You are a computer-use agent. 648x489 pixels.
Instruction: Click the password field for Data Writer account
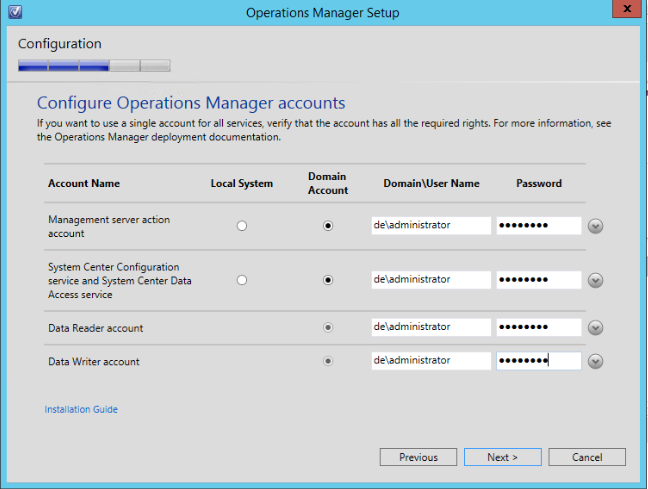pyautogui.click(x=538, y=361)
